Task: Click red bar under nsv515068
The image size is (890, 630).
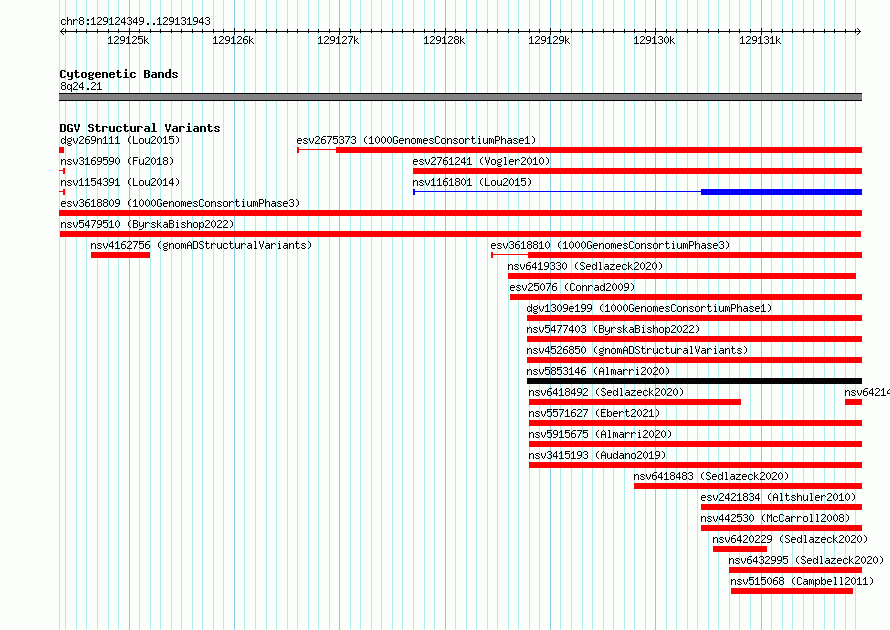Action: pyautogui.click(x=792, y=591)
